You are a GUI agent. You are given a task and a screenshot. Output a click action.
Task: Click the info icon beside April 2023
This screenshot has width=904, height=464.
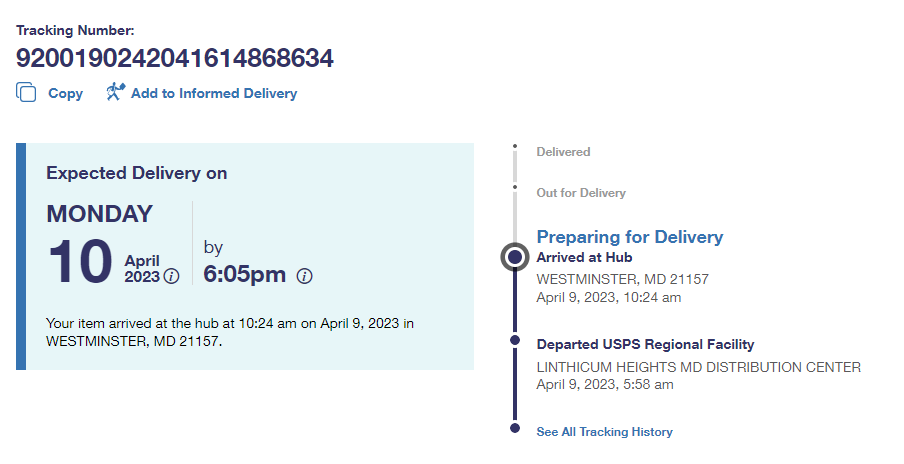pos(171,276)
